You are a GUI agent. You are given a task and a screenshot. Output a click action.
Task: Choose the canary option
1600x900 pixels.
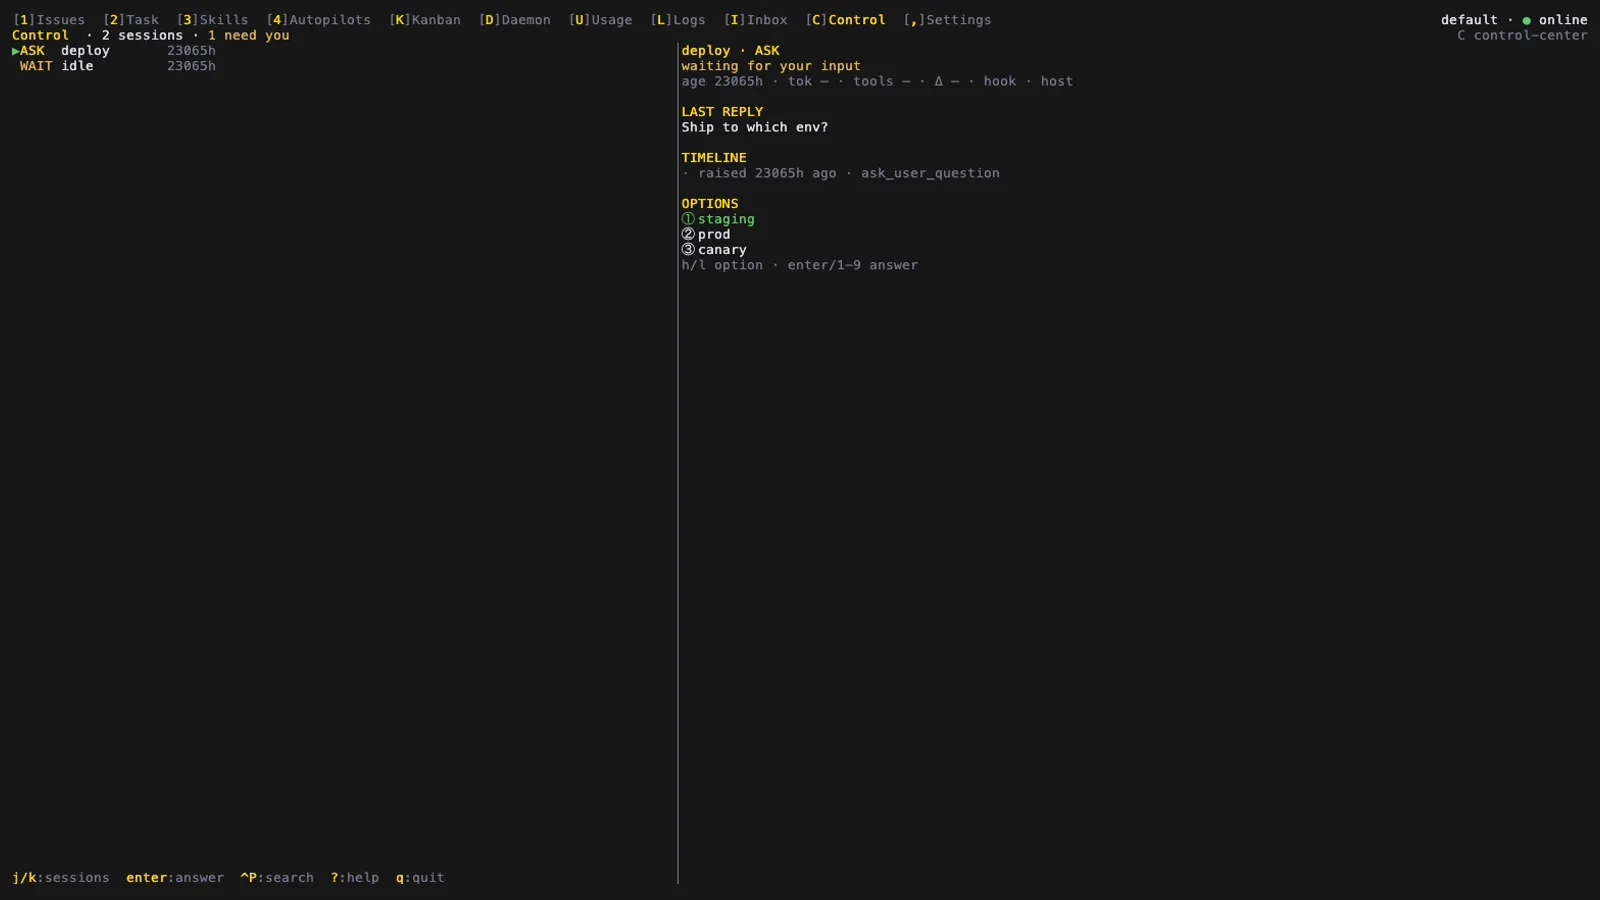tap(714, 250)
